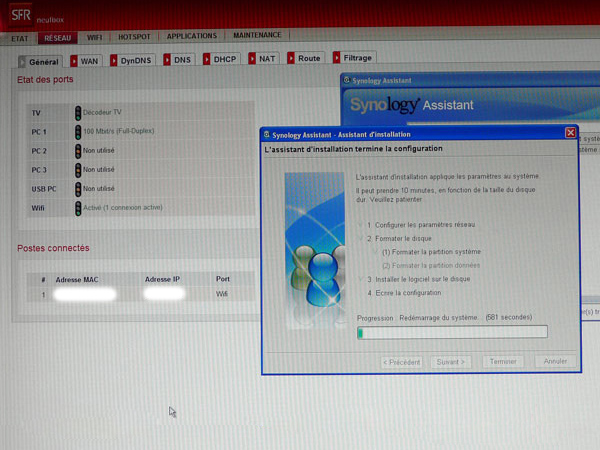The image size is (600, 450).
Task: Click the Synology Assistant logo banner
Action: pos(412,105)
